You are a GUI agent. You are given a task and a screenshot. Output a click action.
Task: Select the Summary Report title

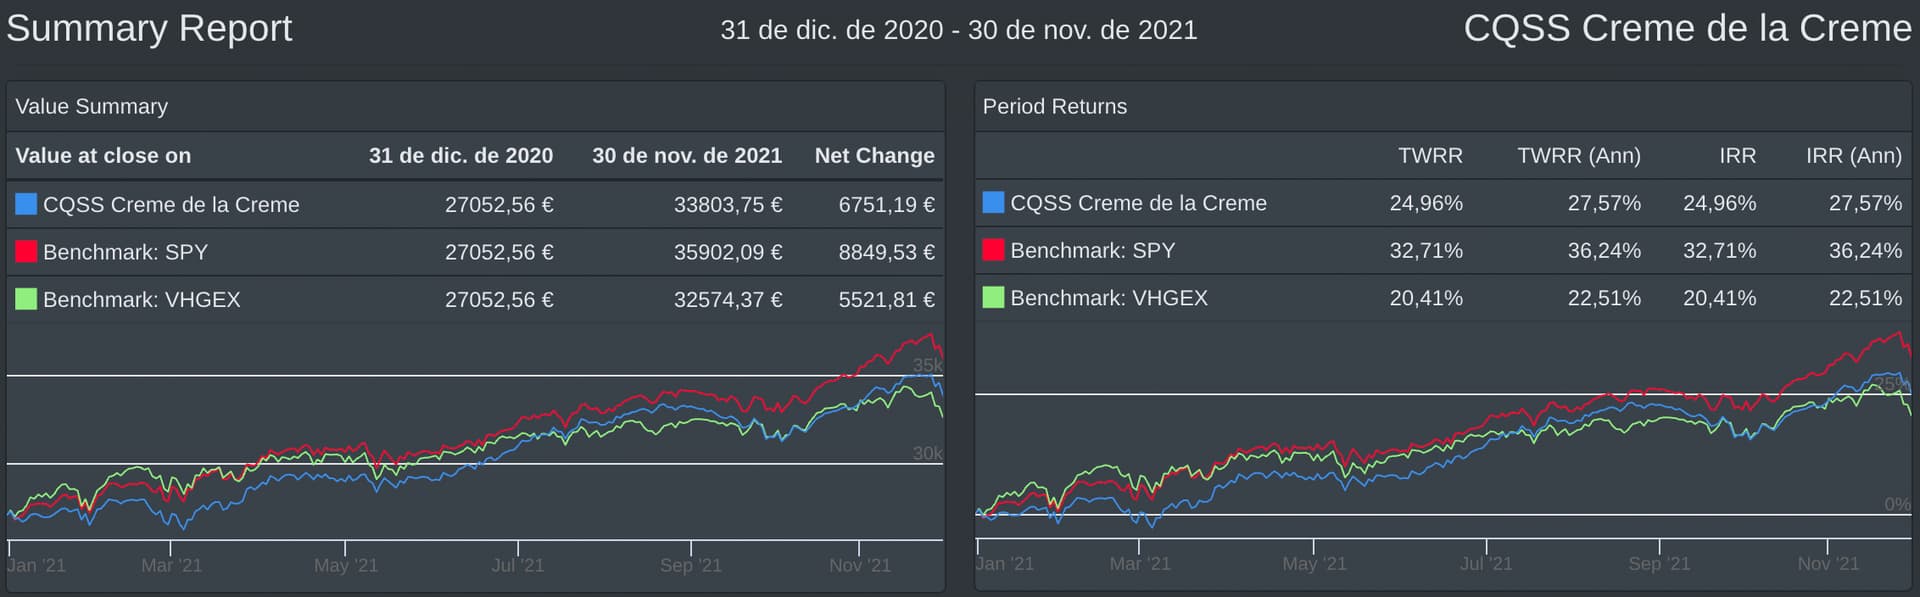click(x=149, y=28)
